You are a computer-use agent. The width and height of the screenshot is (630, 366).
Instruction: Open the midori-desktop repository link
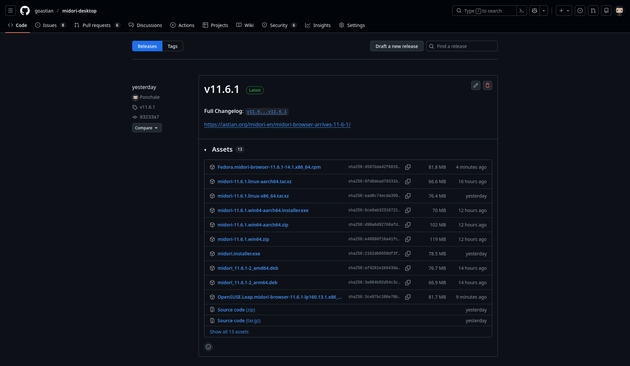pos(79,11)
